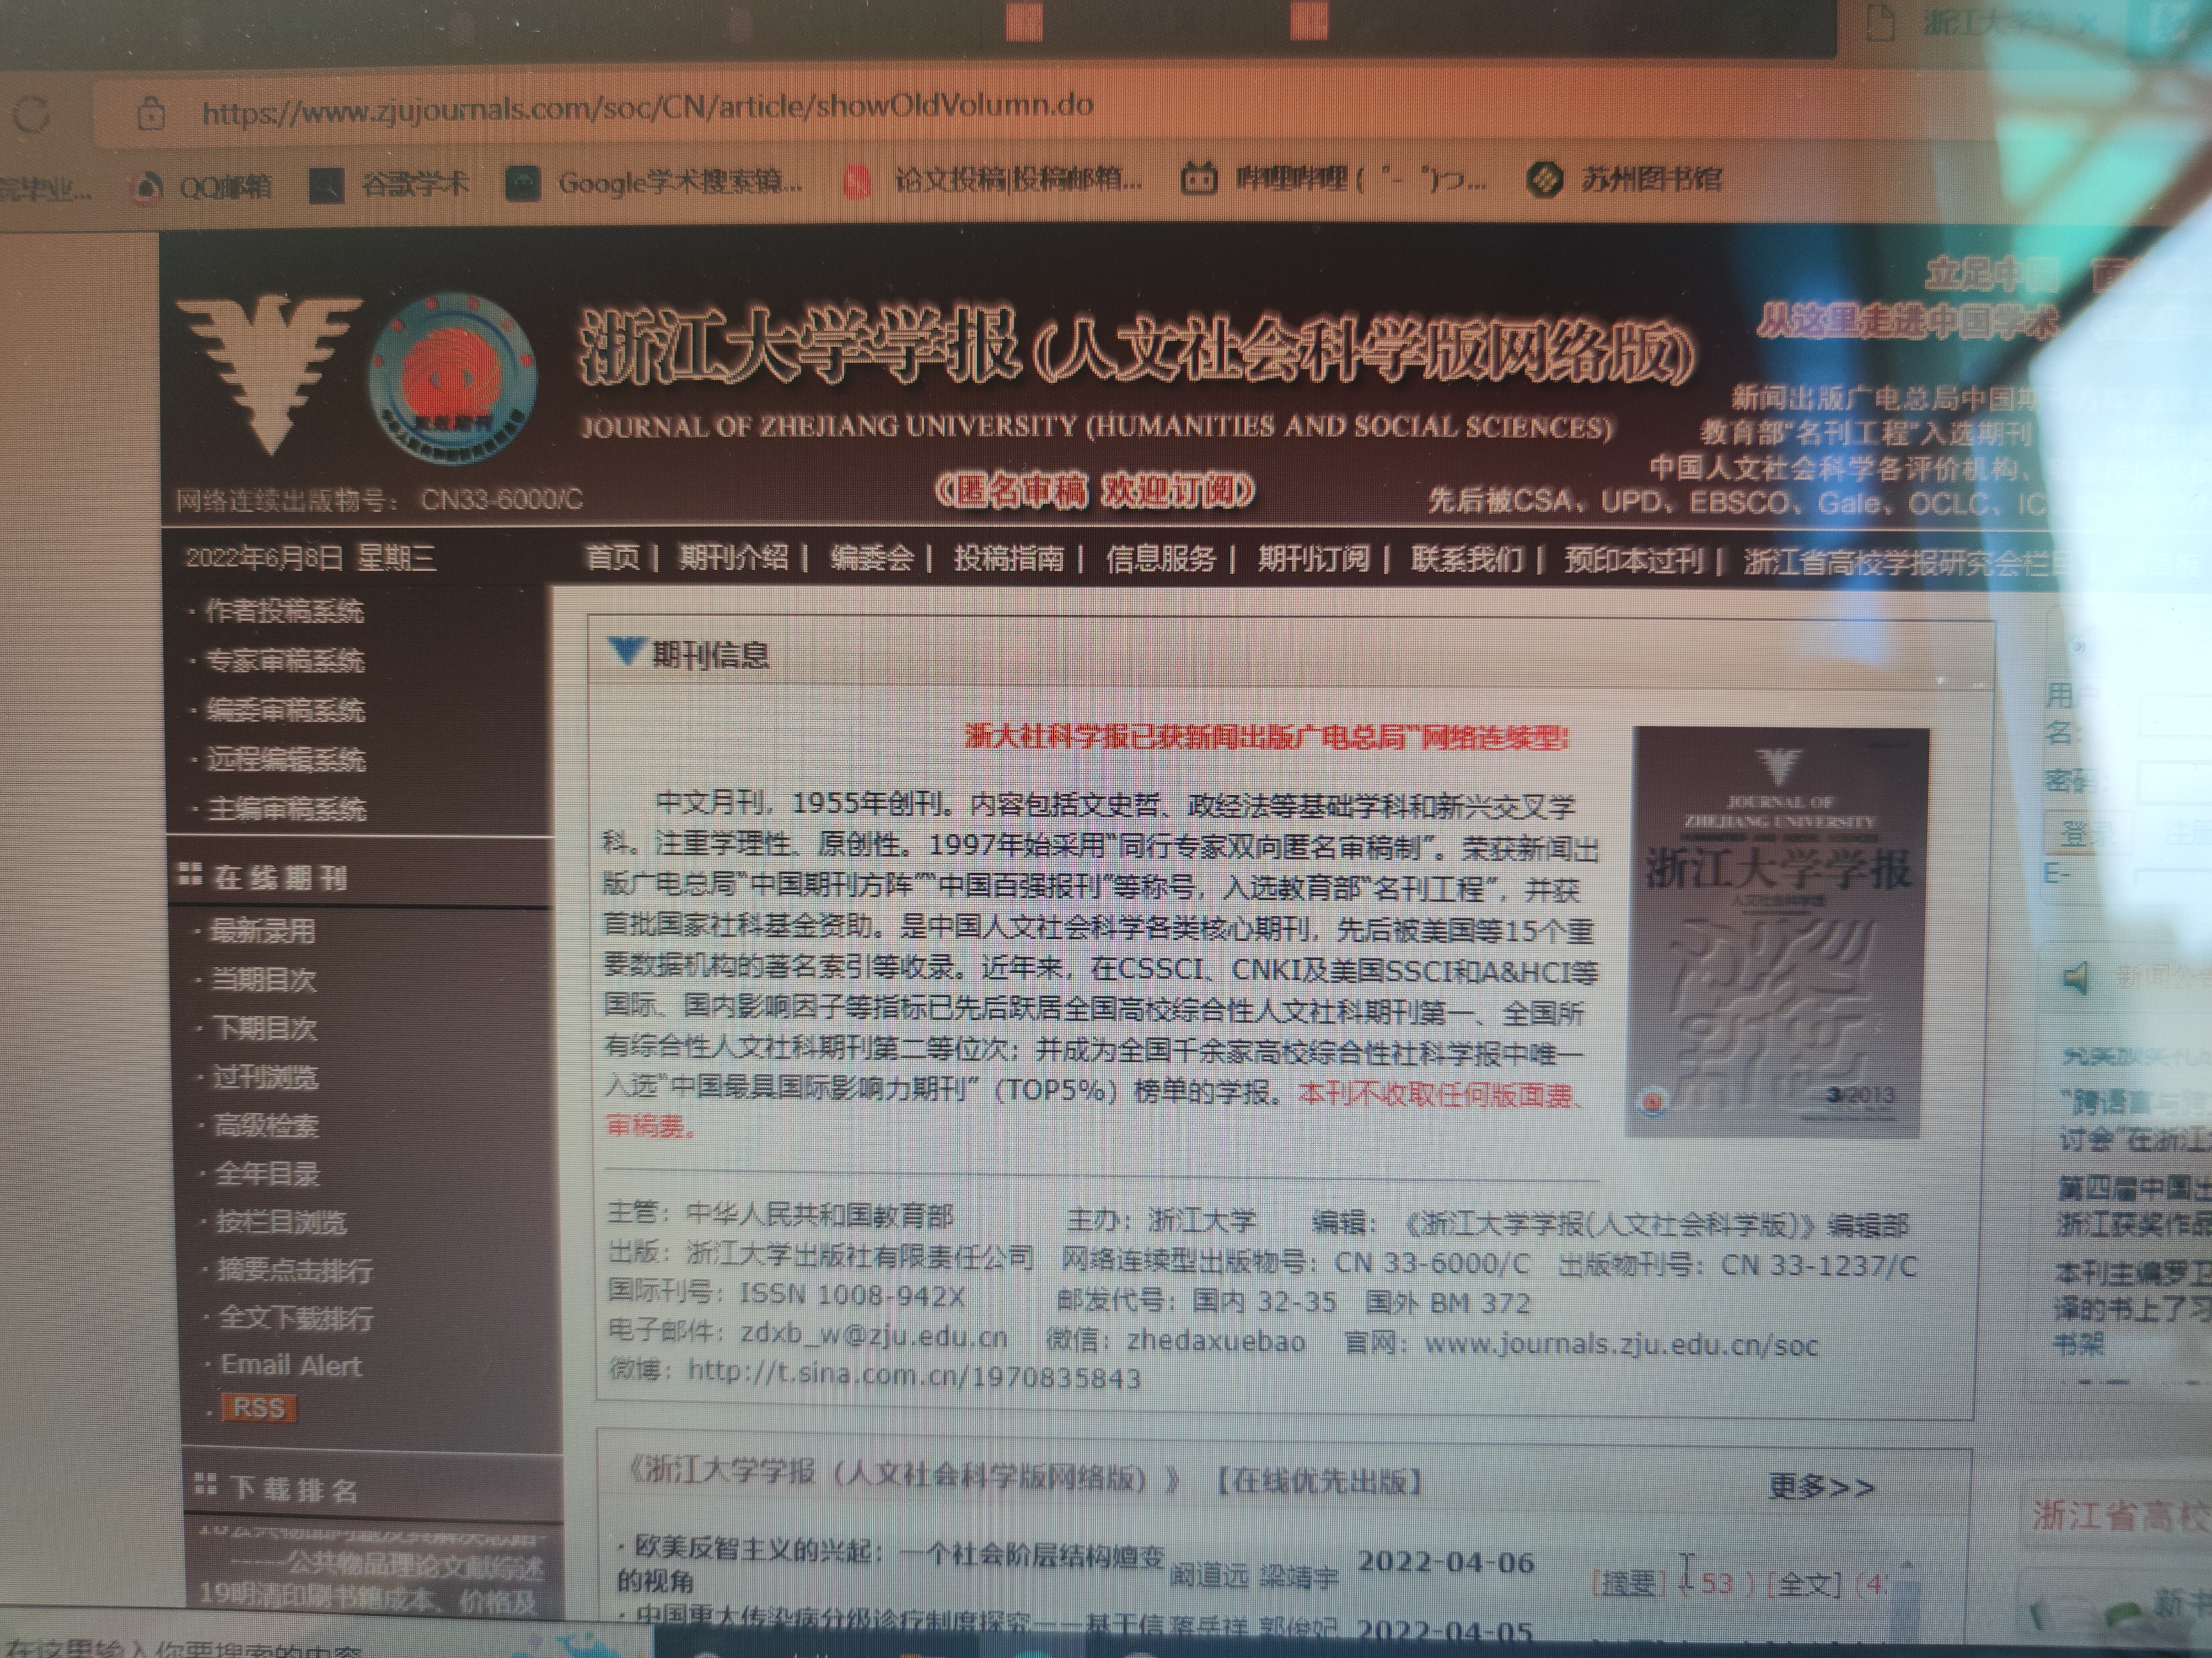Open 全文 for 欧美反智主义 article

(1804, 1585)
